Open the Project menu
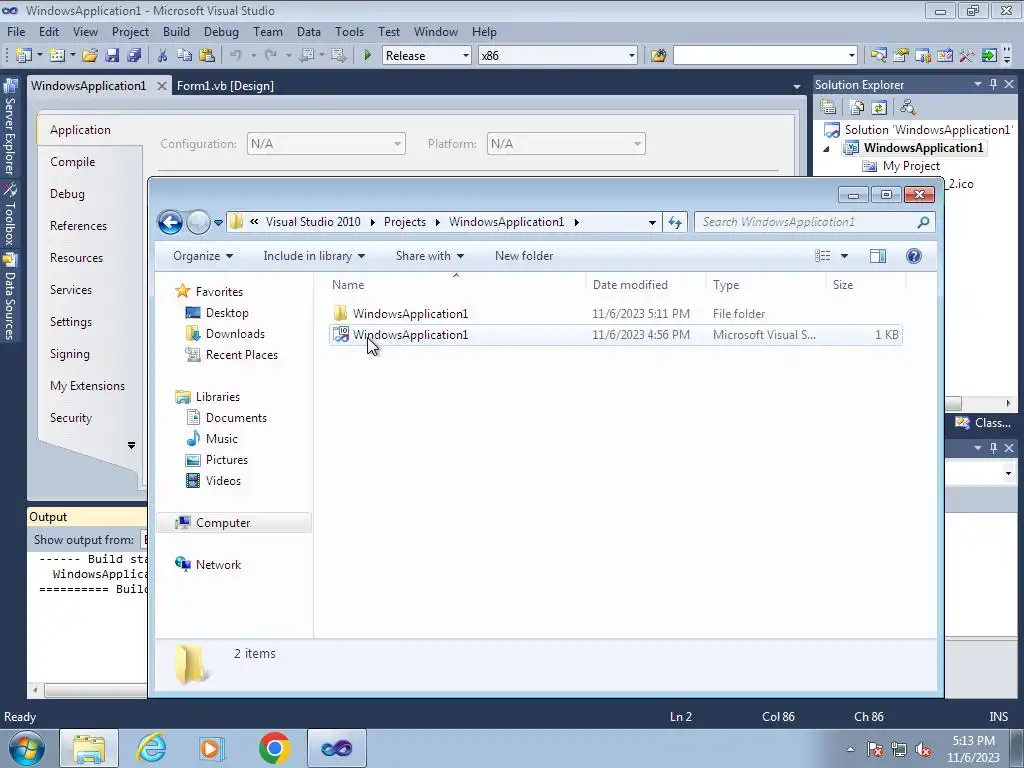 click(x=130, y=31)
